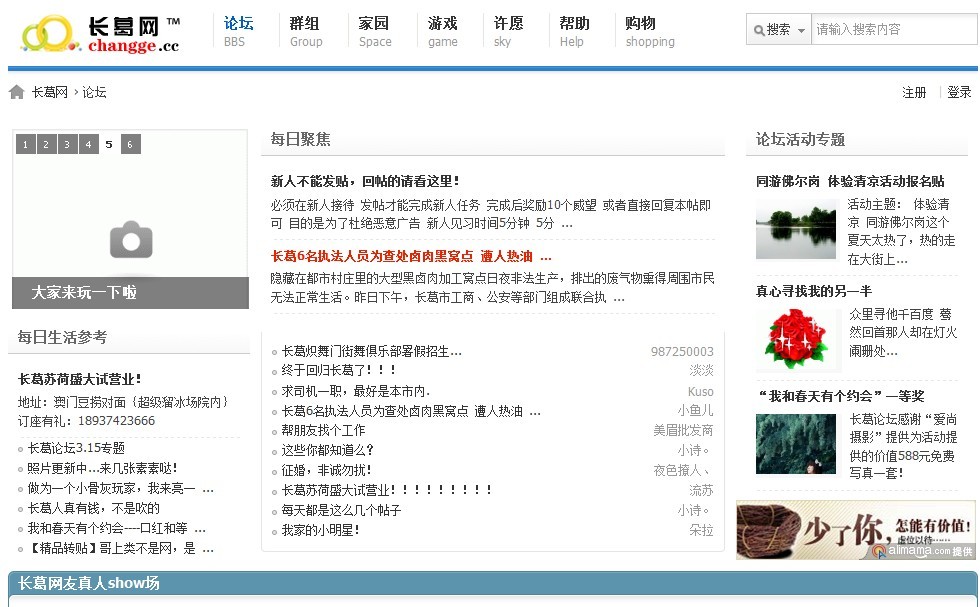The height and width of the screenshot is (607, 980).
Task: Open the 帮助 Help nav tab
Action: point(574,32)
